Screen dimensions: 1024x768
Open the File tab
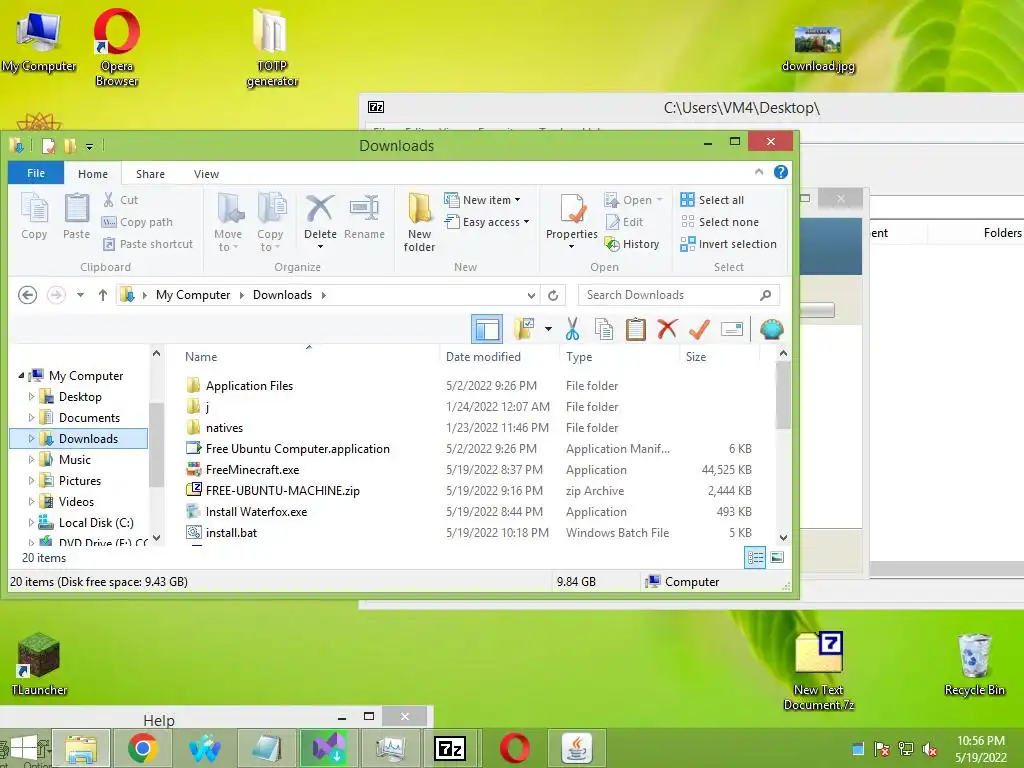pyautogui.click(x=36, y=173)
